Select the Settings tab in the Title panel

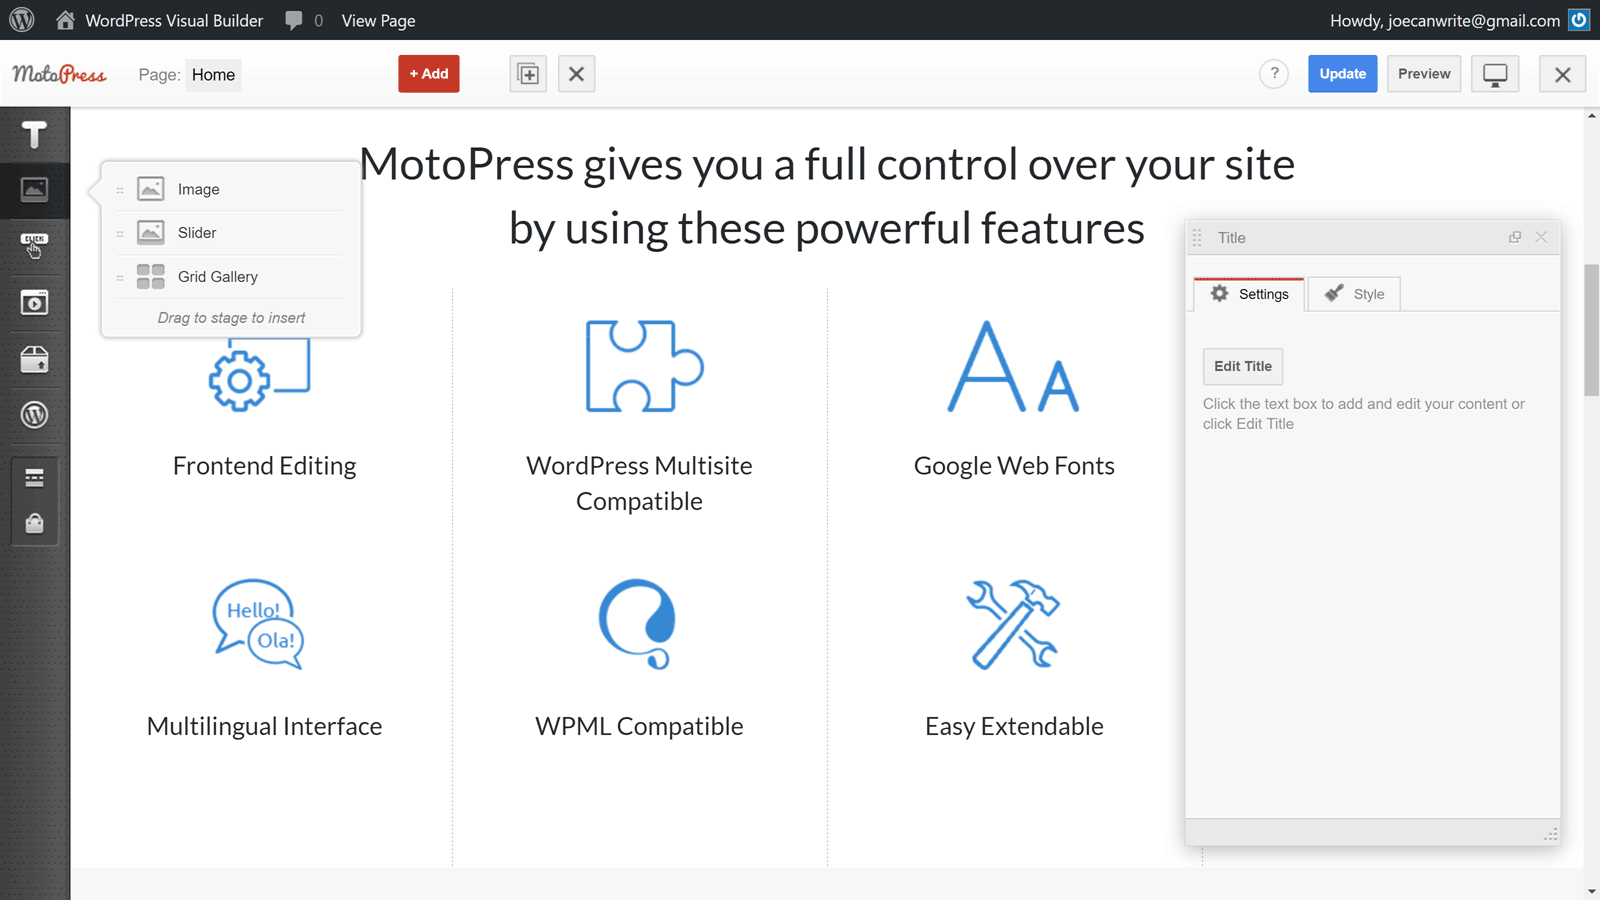[1249, 293]
